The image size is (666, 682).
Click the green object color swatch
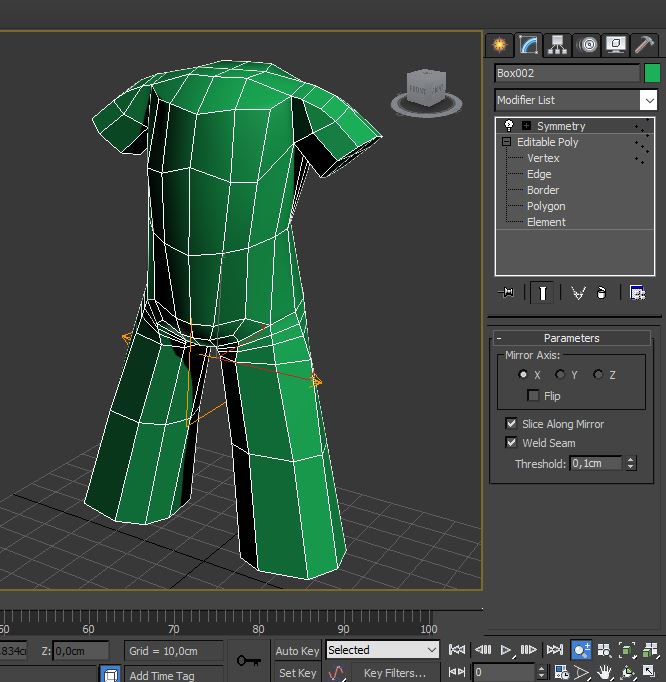coord(652,73)
